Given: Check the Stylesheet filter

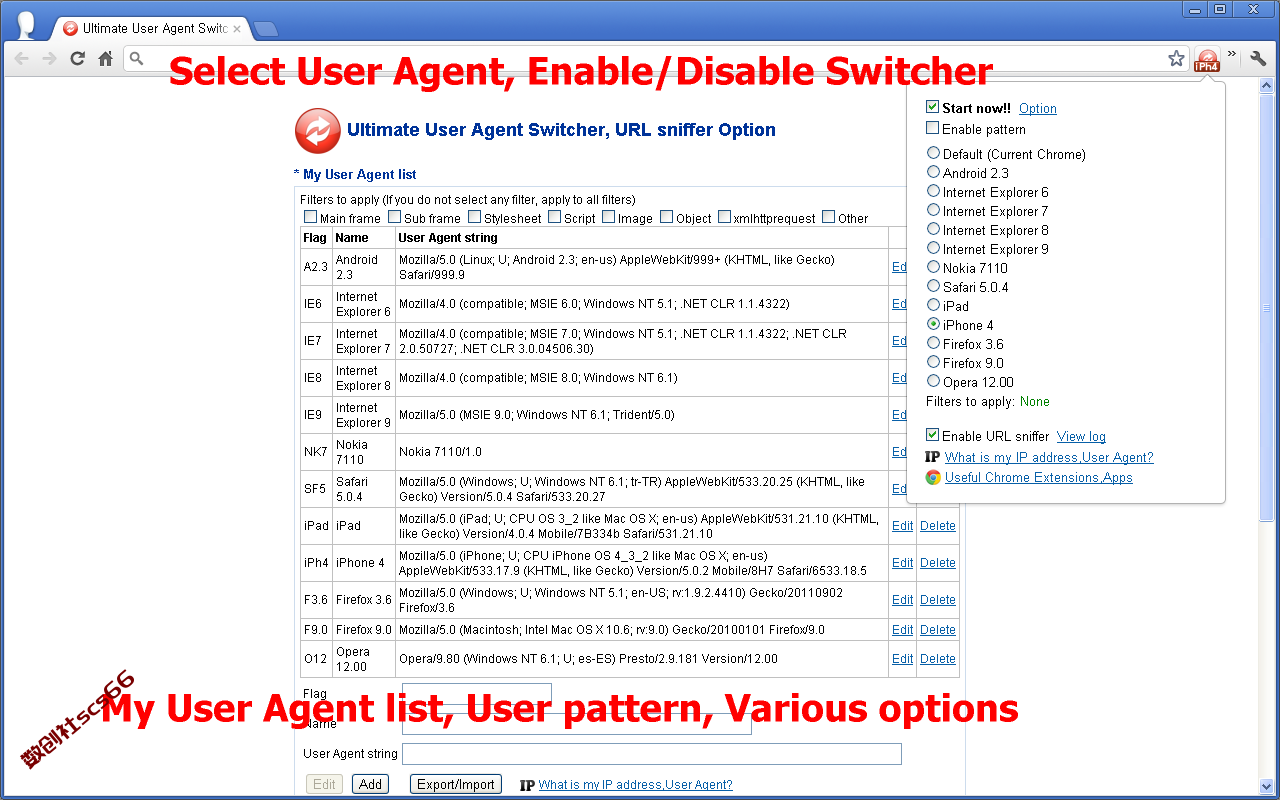Looking at the screenshot, I should [x=474, y=217].
